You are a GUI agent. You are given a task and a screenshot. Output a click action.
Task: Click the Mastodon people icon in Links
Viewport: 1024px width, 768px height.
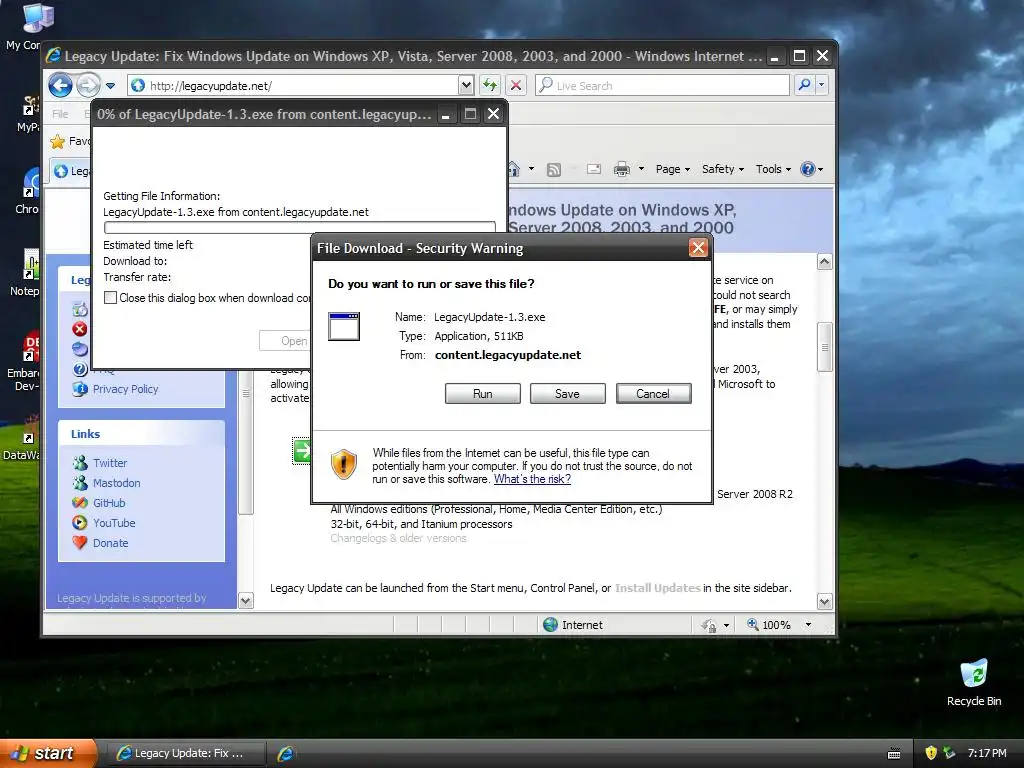click(x=80, y=483)
